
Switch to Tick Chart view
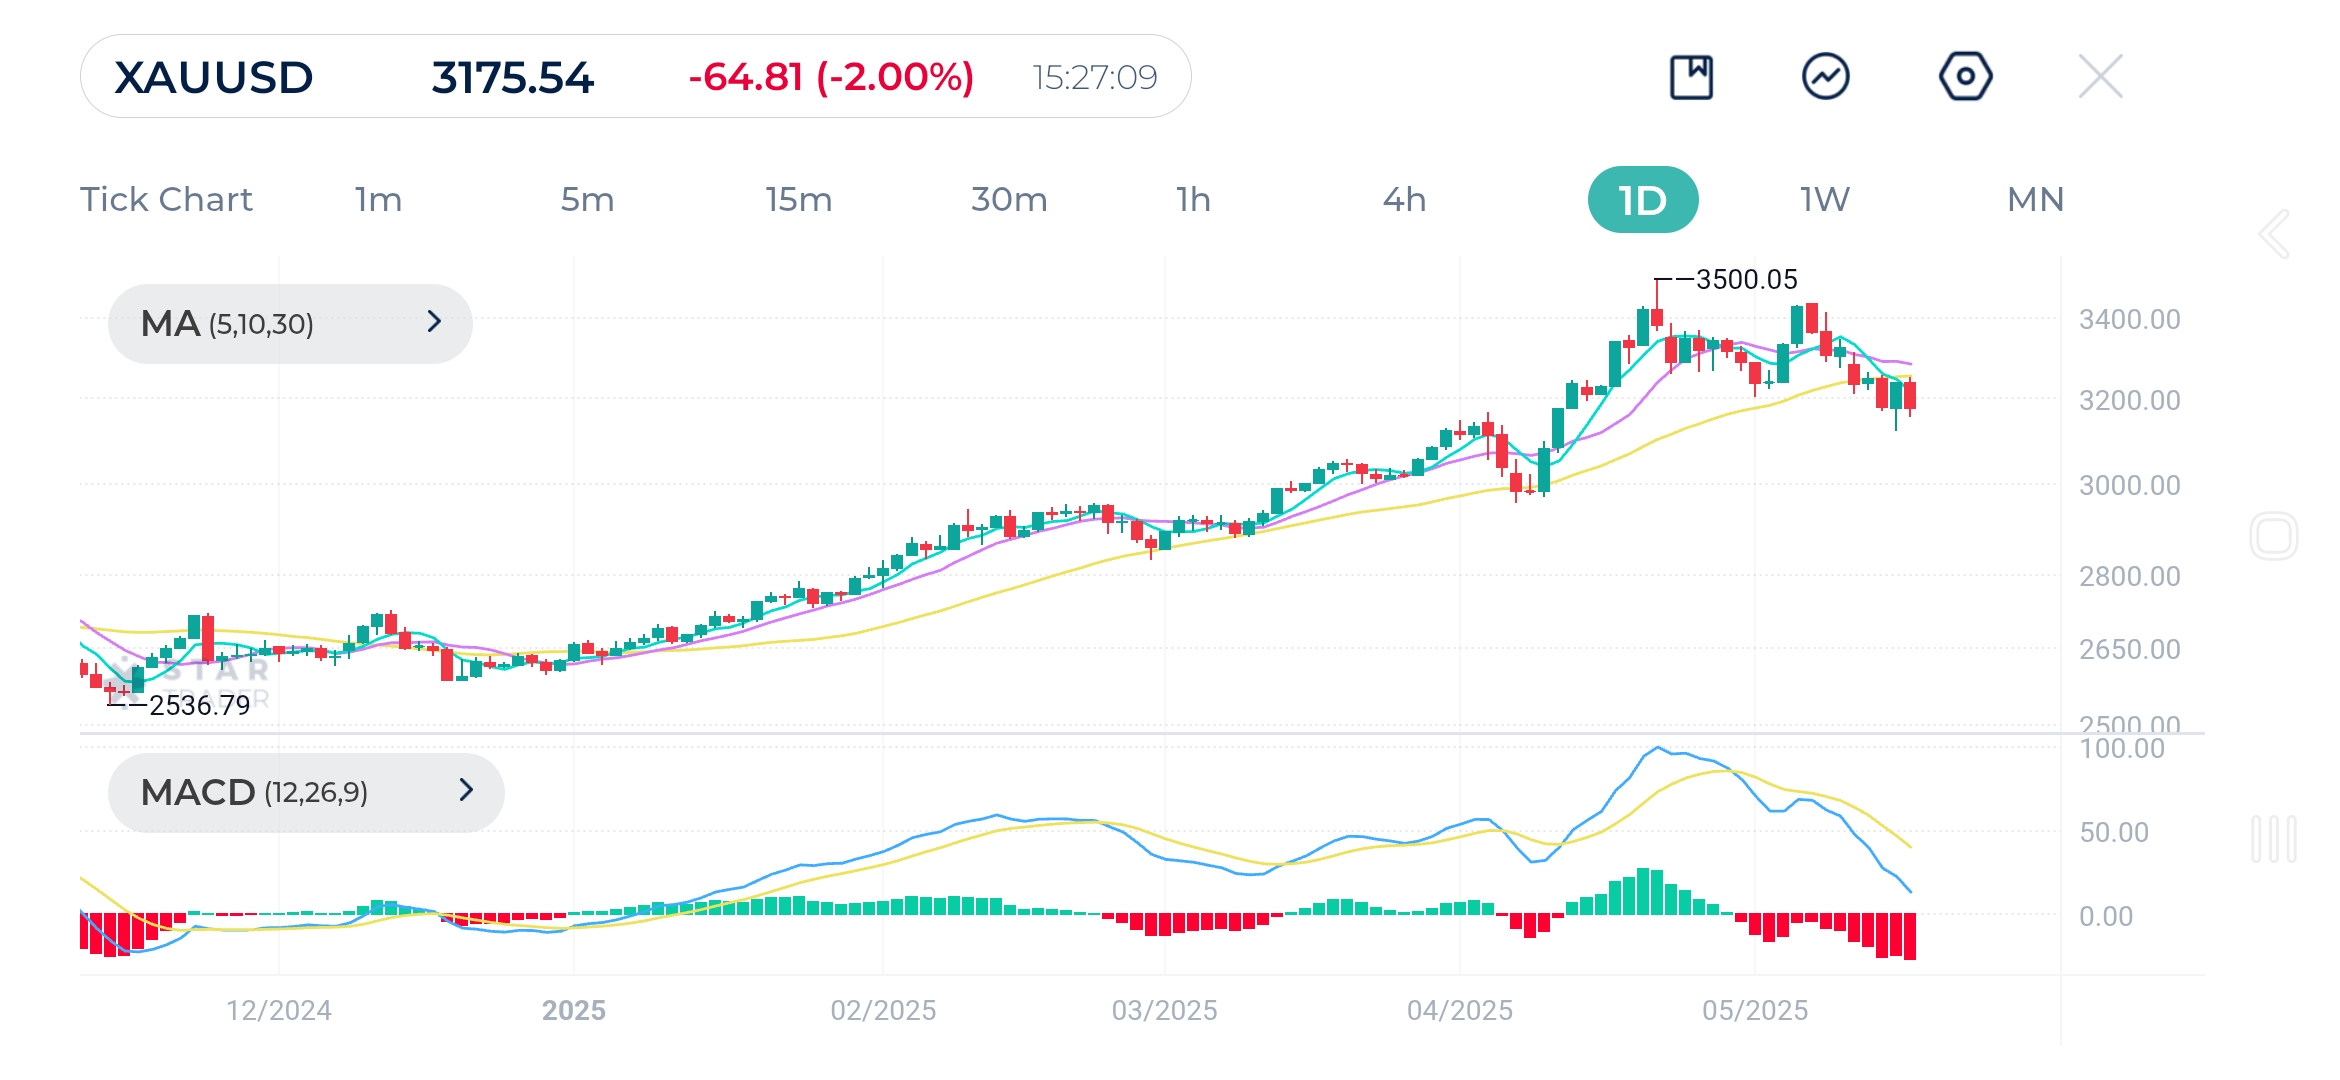click(166, 199)
